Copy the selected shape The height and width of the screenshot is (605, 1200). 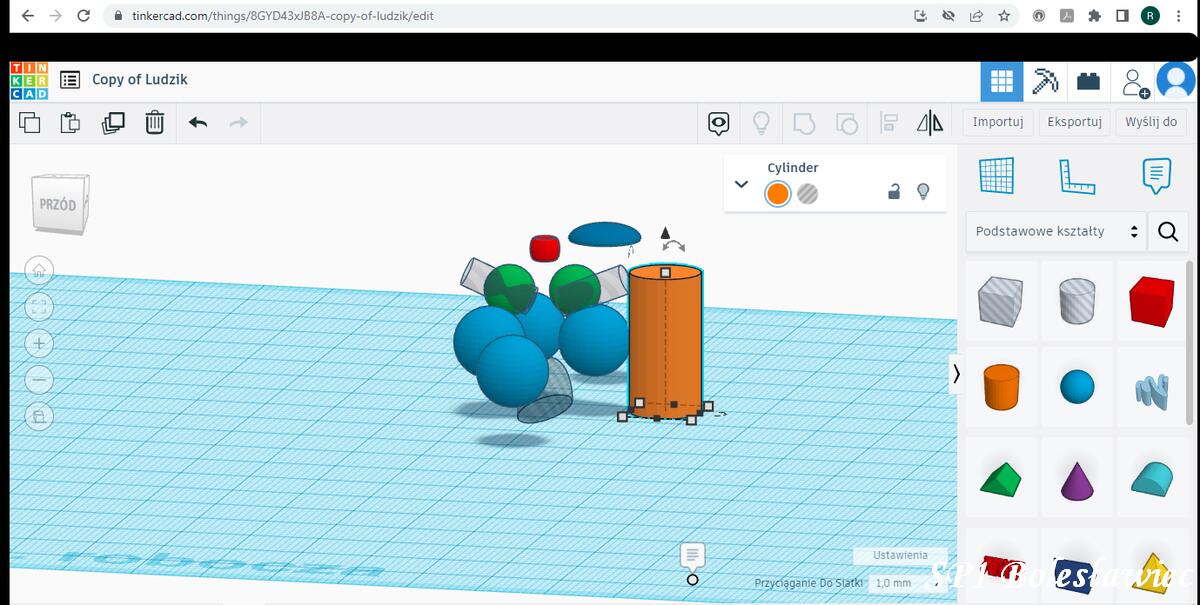[30, 123]
